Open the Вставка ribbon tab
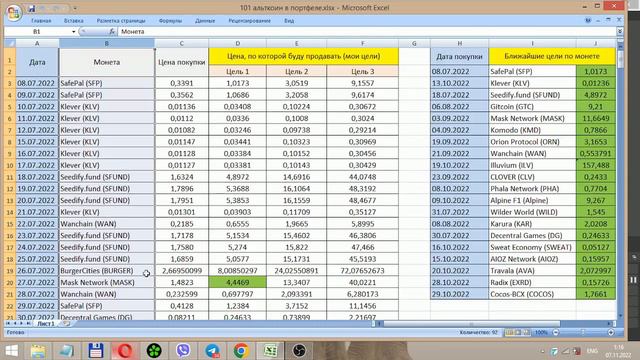640x360 pixels. 73,20
